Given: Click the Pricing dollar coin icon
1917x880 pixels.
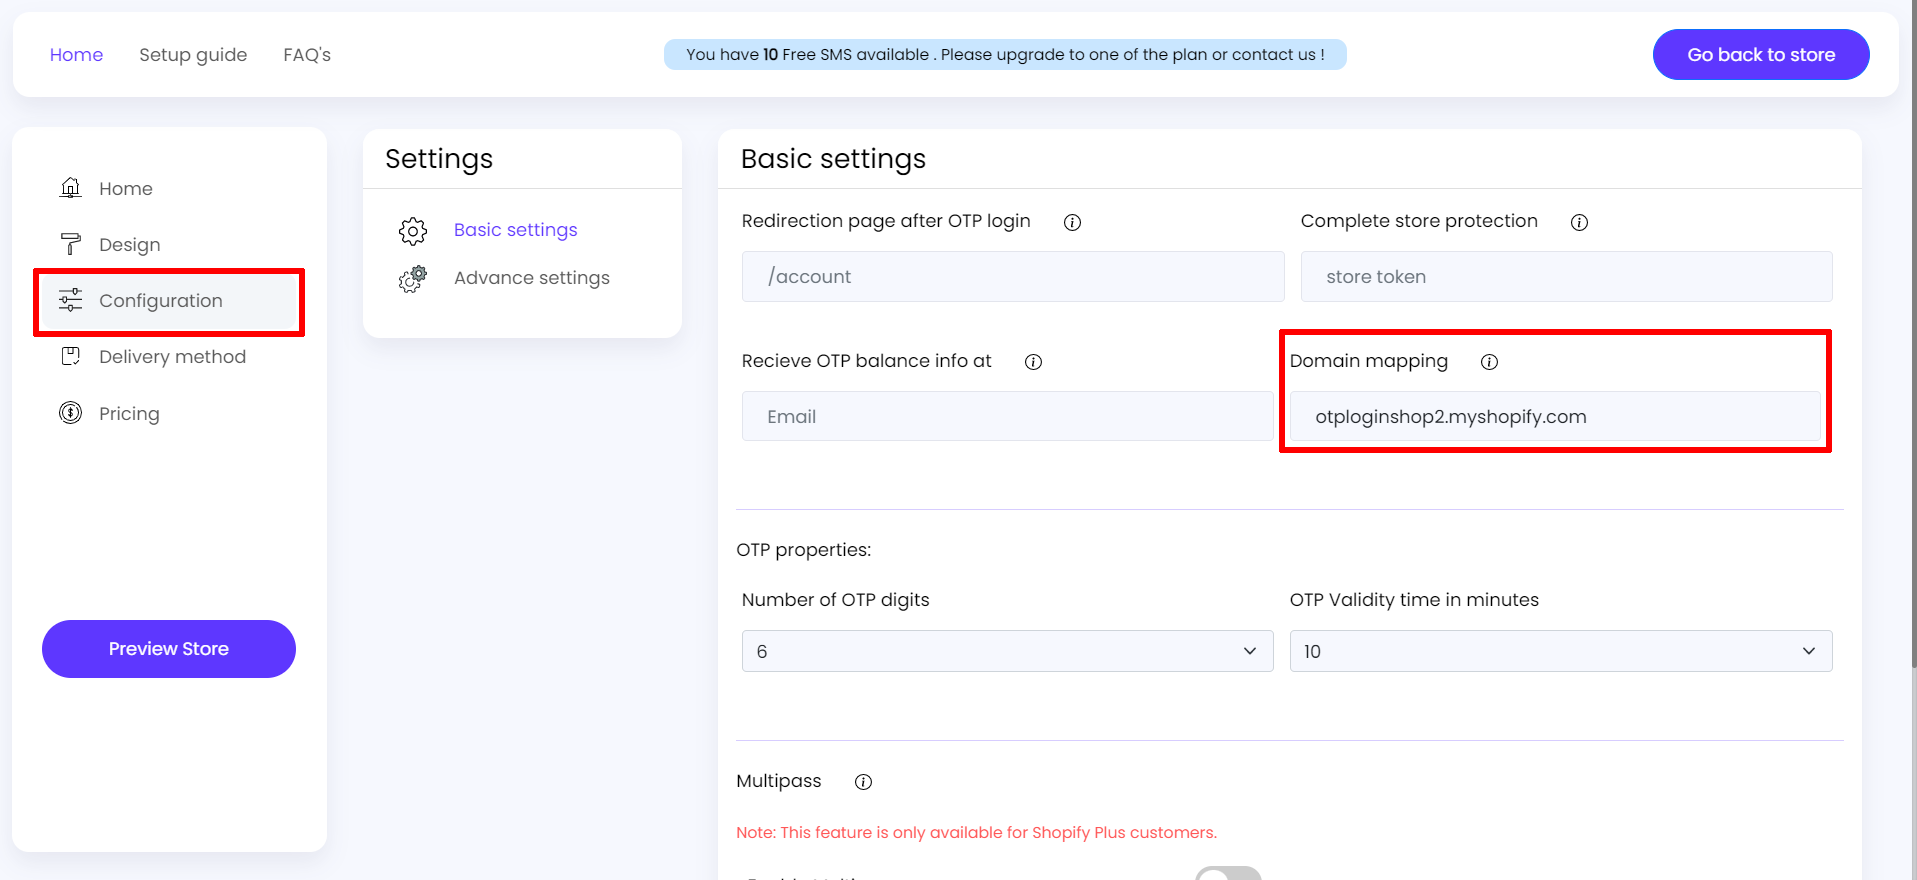Looking at the screenshot, I should (70, 413).
